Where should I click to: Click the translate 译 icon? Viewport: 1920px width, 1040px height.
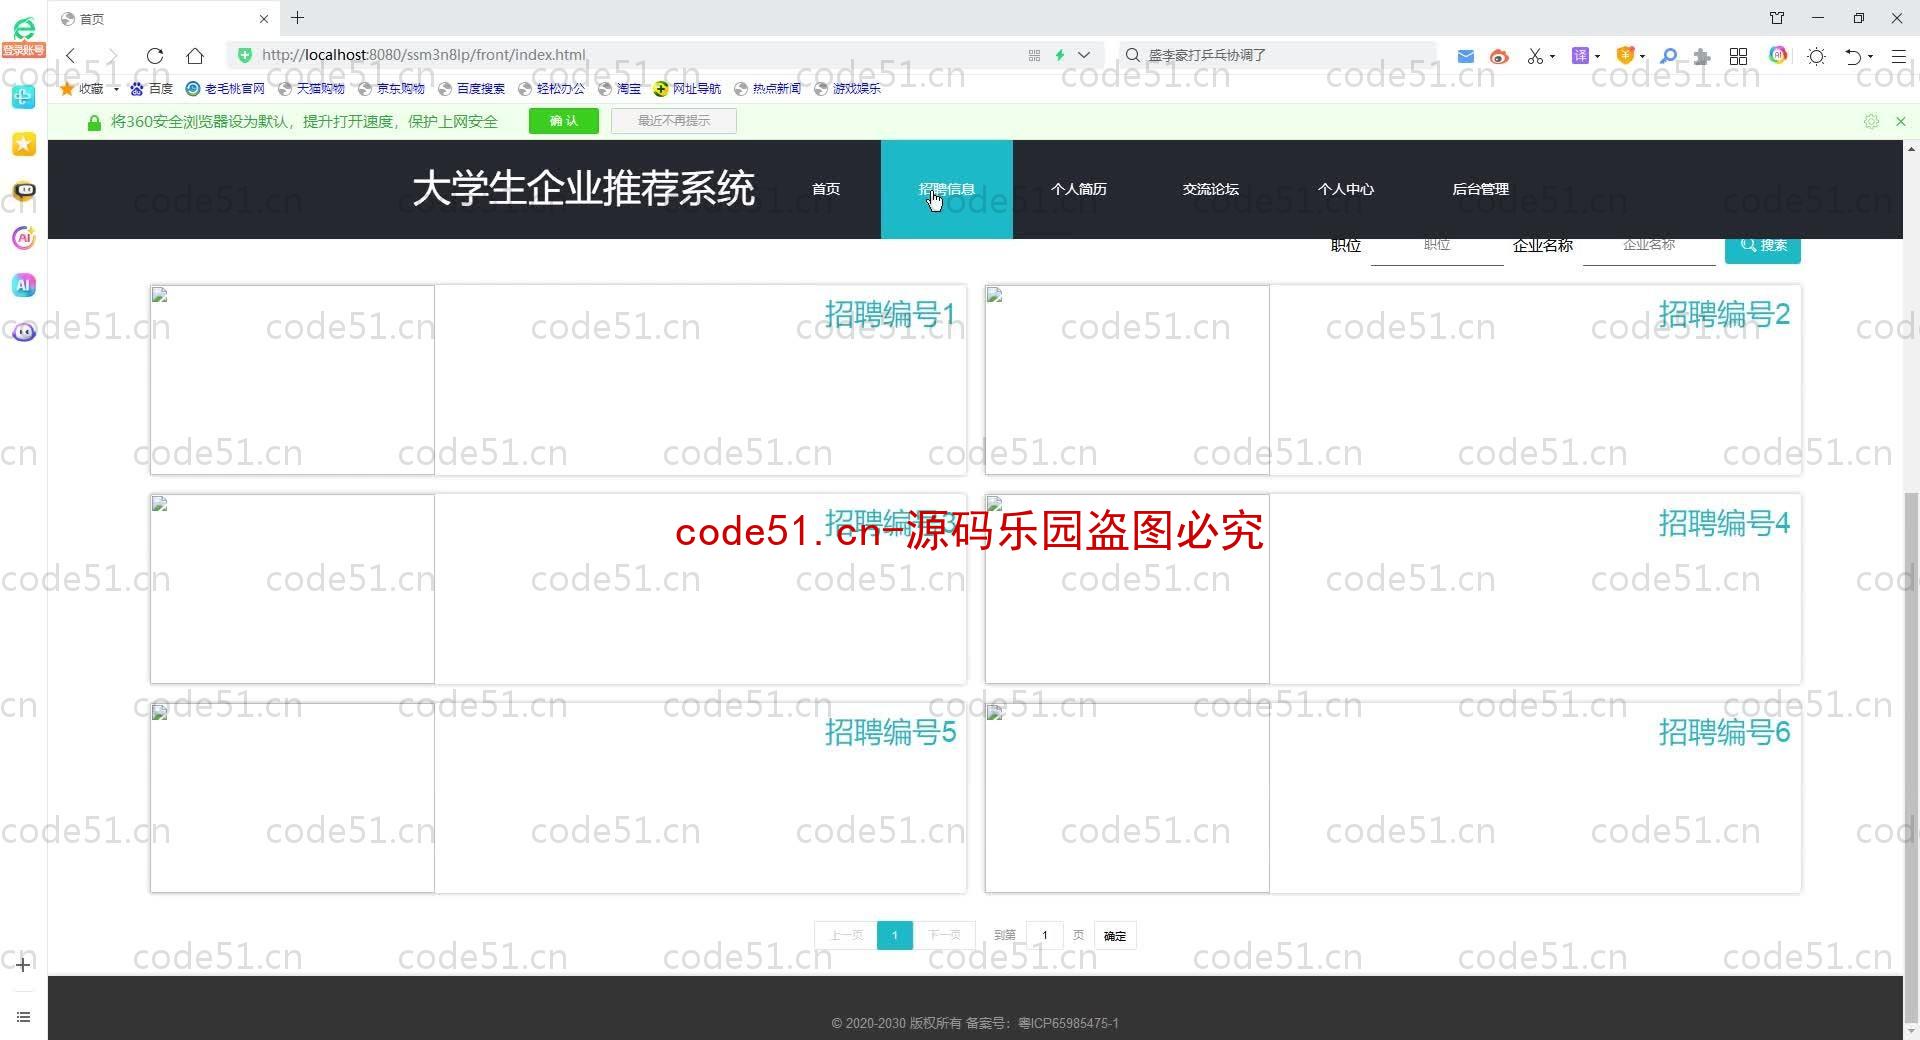[1580, 56]
